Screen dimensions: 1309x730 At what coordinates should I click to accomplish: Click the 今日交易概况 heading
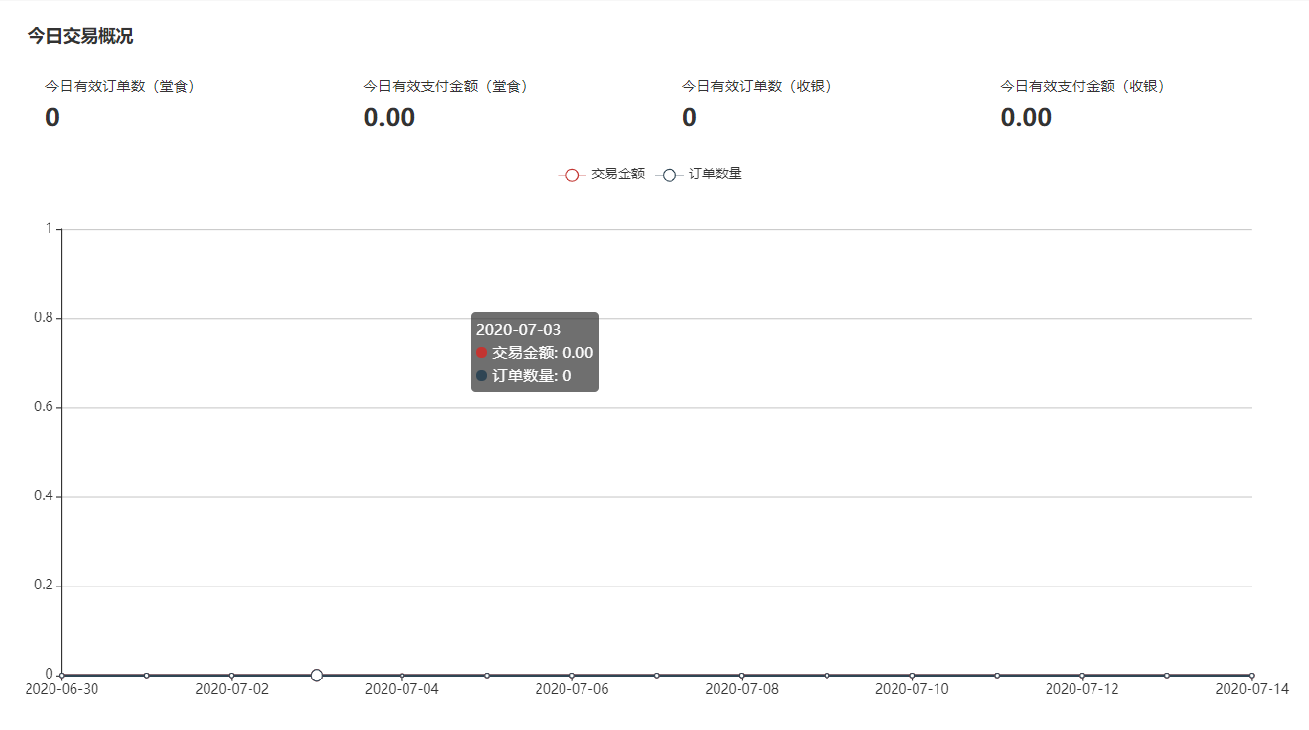tap(80, 37)
